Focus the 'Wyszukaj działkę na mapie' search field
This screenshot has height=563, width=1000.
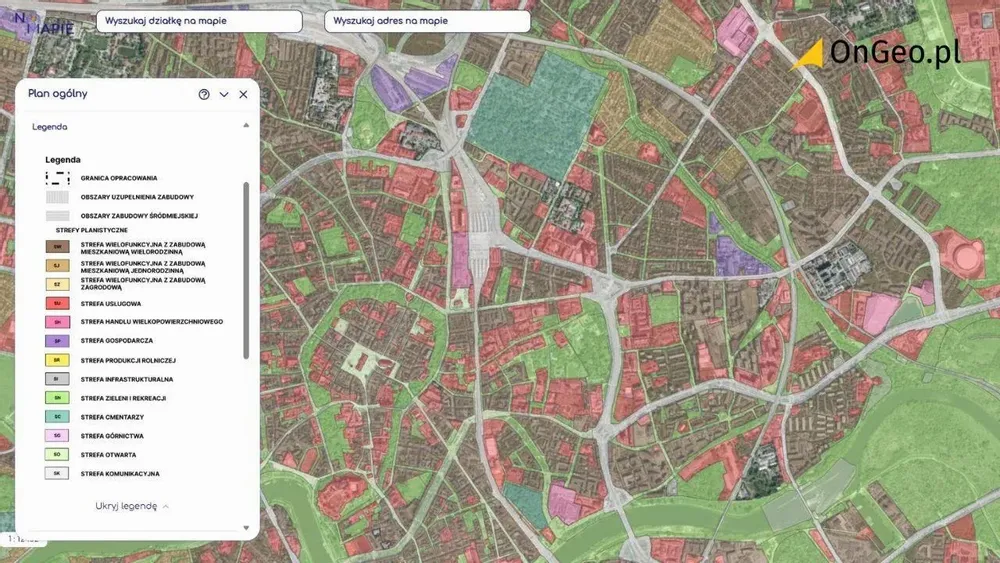199,21
